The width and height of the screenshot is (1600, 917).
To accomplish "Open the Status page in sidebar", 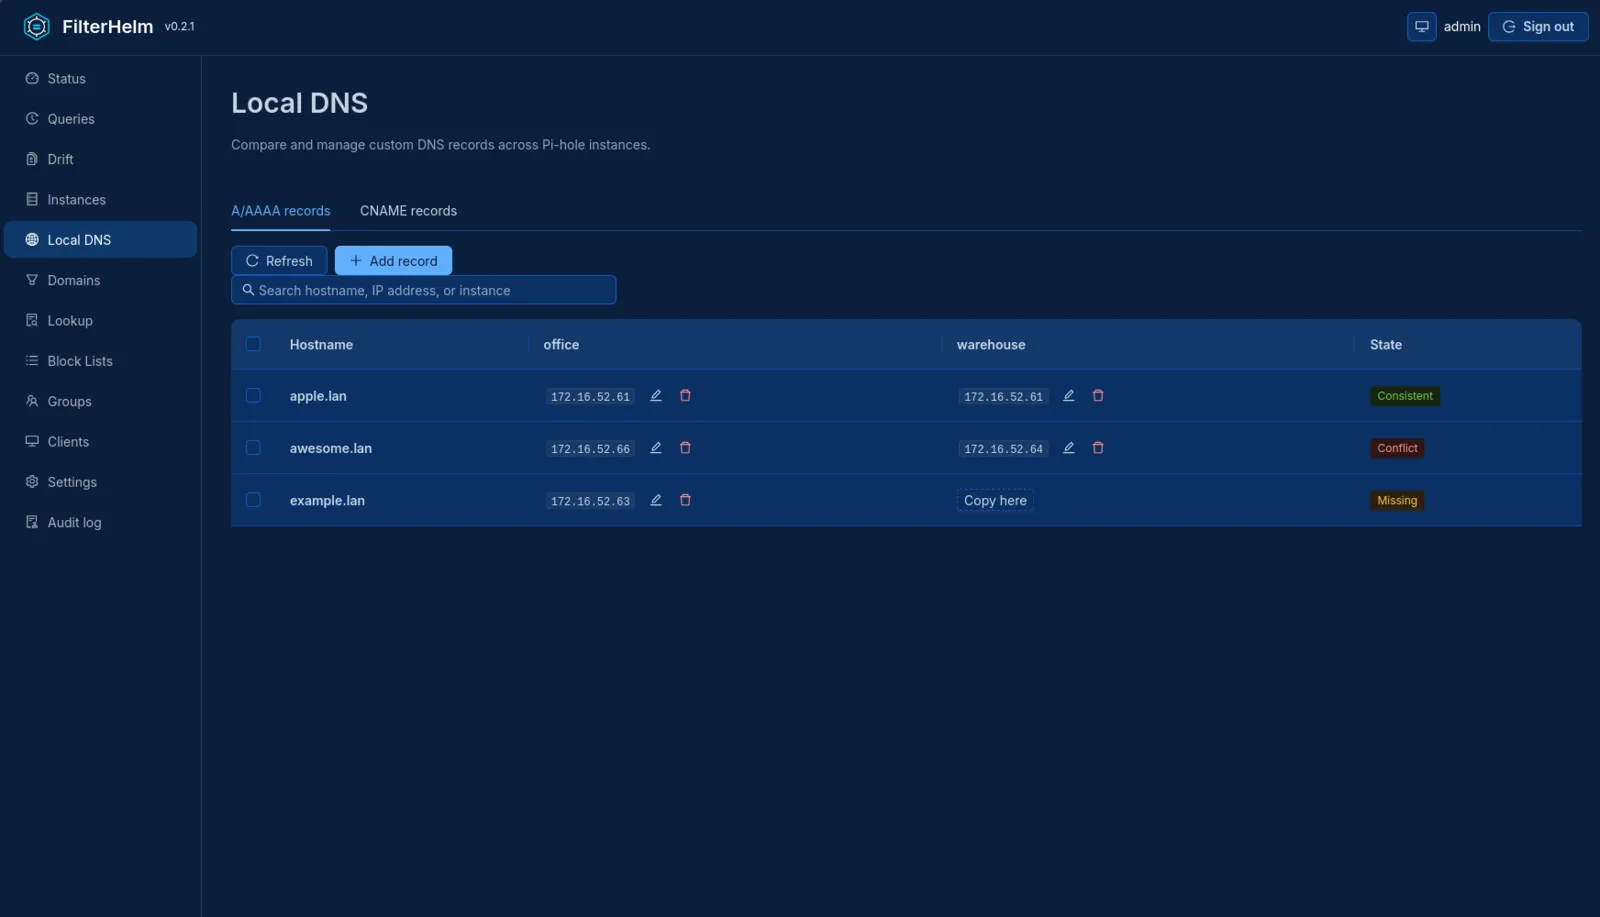I will click(x=100, y=78).
